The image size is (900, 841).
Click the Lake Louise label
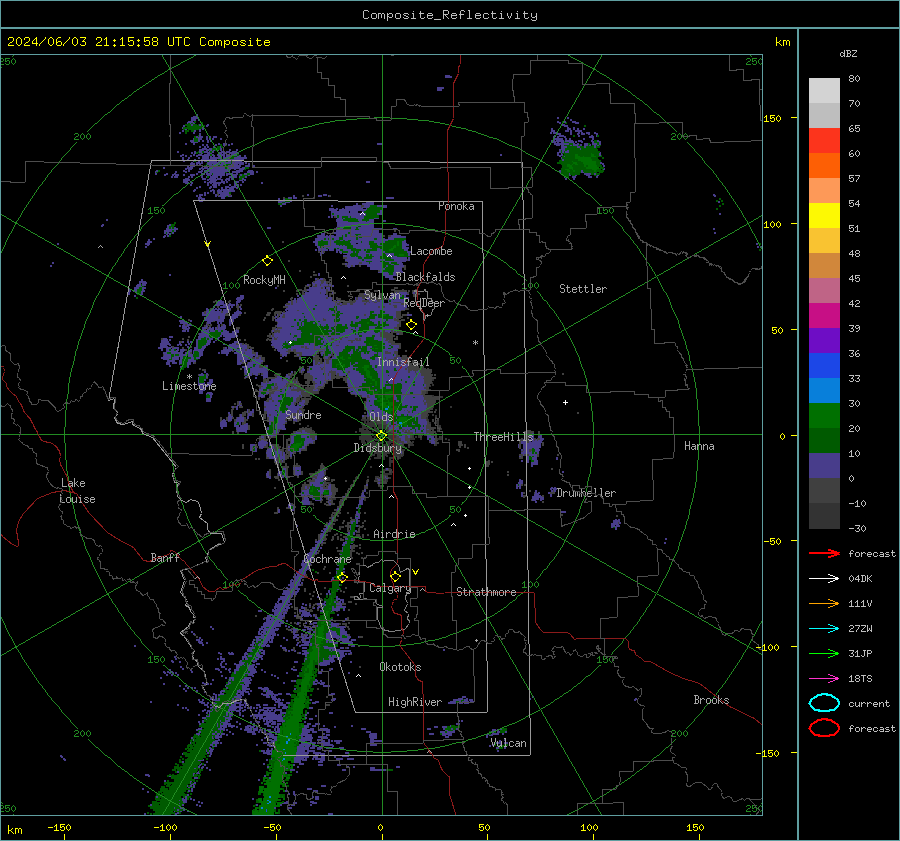point(77,491)
